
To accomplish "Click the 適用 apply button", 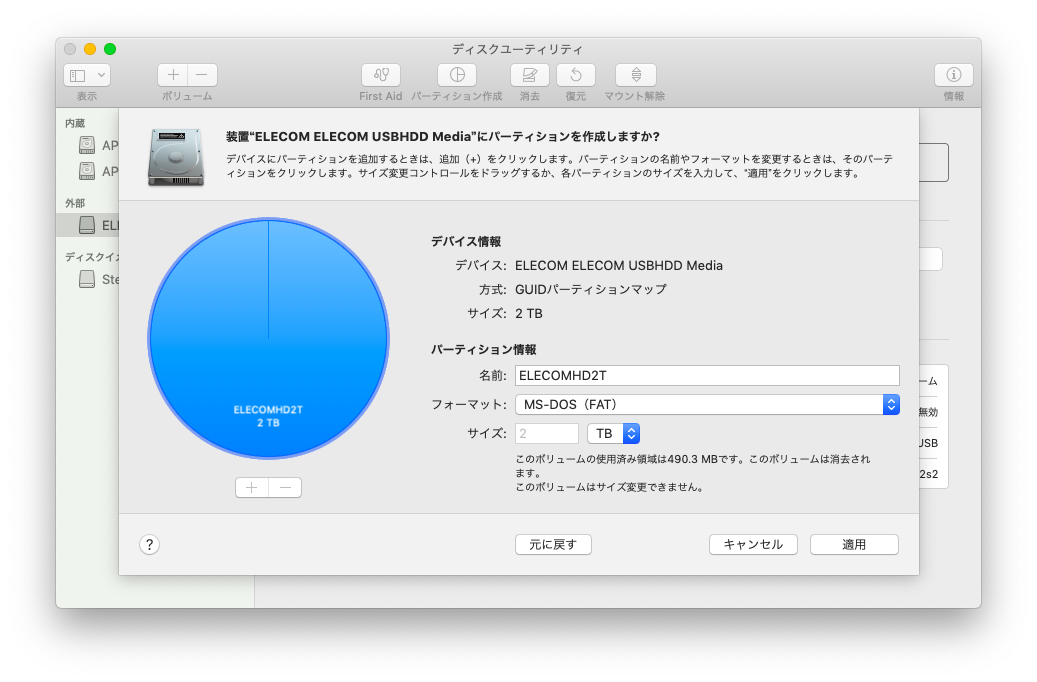I will coord(854,544).
